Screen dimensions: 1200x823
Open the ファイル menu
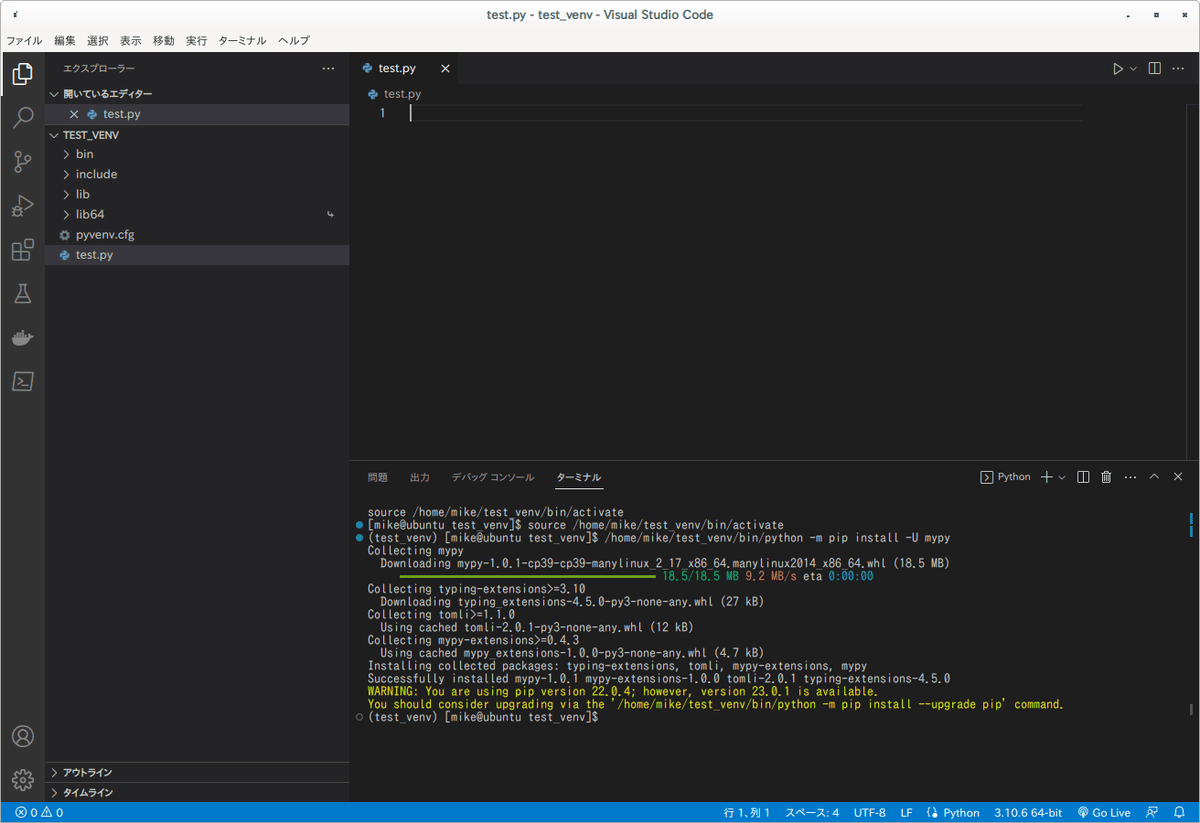point(24,41)
